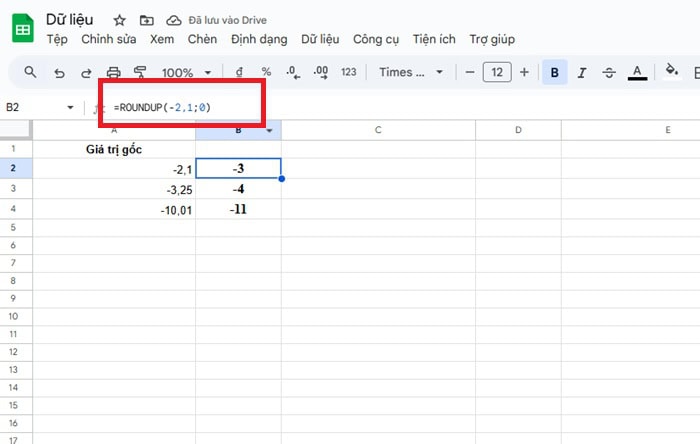700x444 pixels.
Task: Open the Công cụ menu
Action: pyautogui.click(x=376, y=39)
